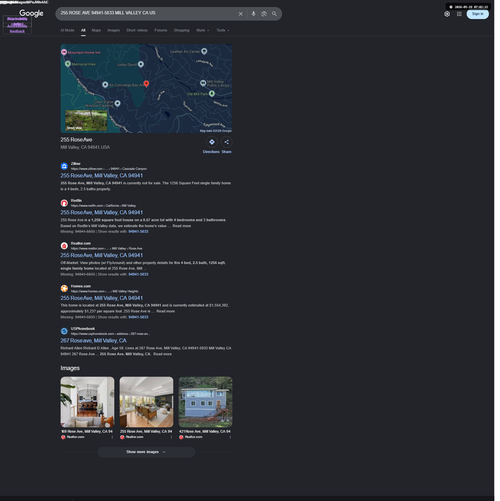The height and width of the screenshot is (501, 500).
Task: Click the Redfin favicon in second result
Action: pos(64,203)
